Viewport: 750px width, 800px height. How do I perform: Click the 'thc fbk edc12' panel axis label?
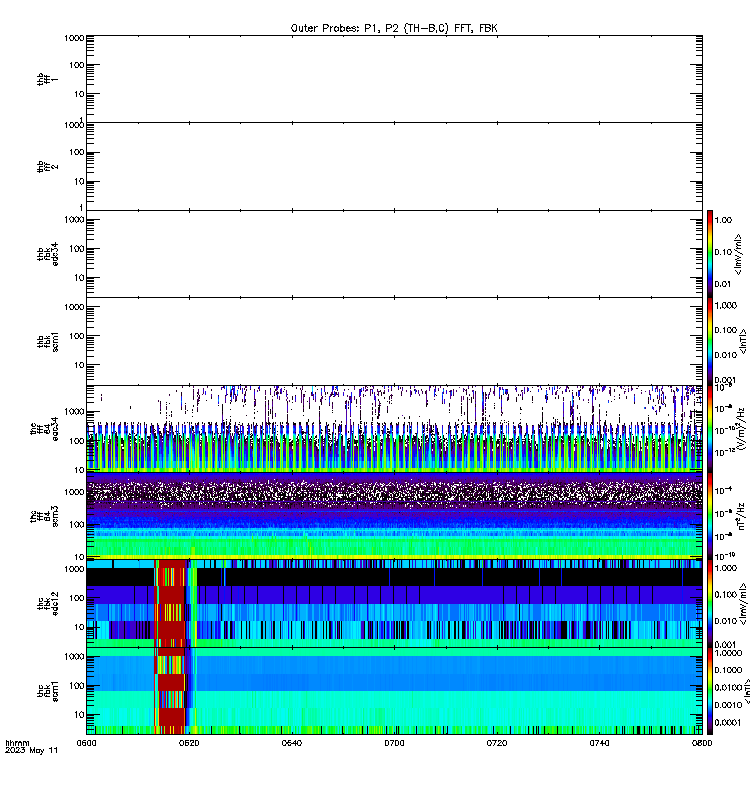(x=47, y=604)
